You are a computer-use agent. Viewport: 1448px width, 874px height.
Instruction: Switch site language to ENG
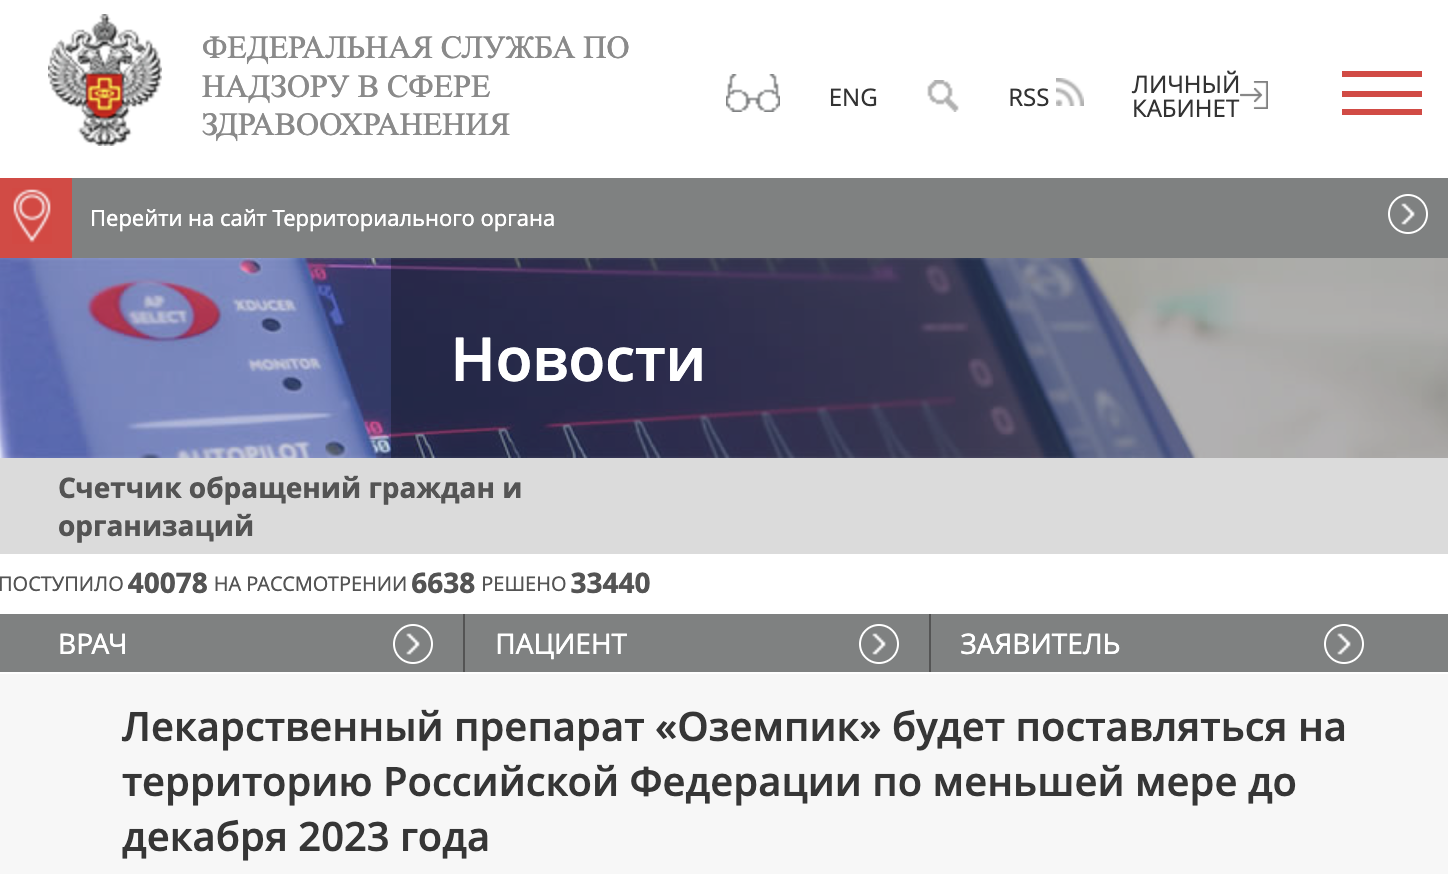[853, 97]
